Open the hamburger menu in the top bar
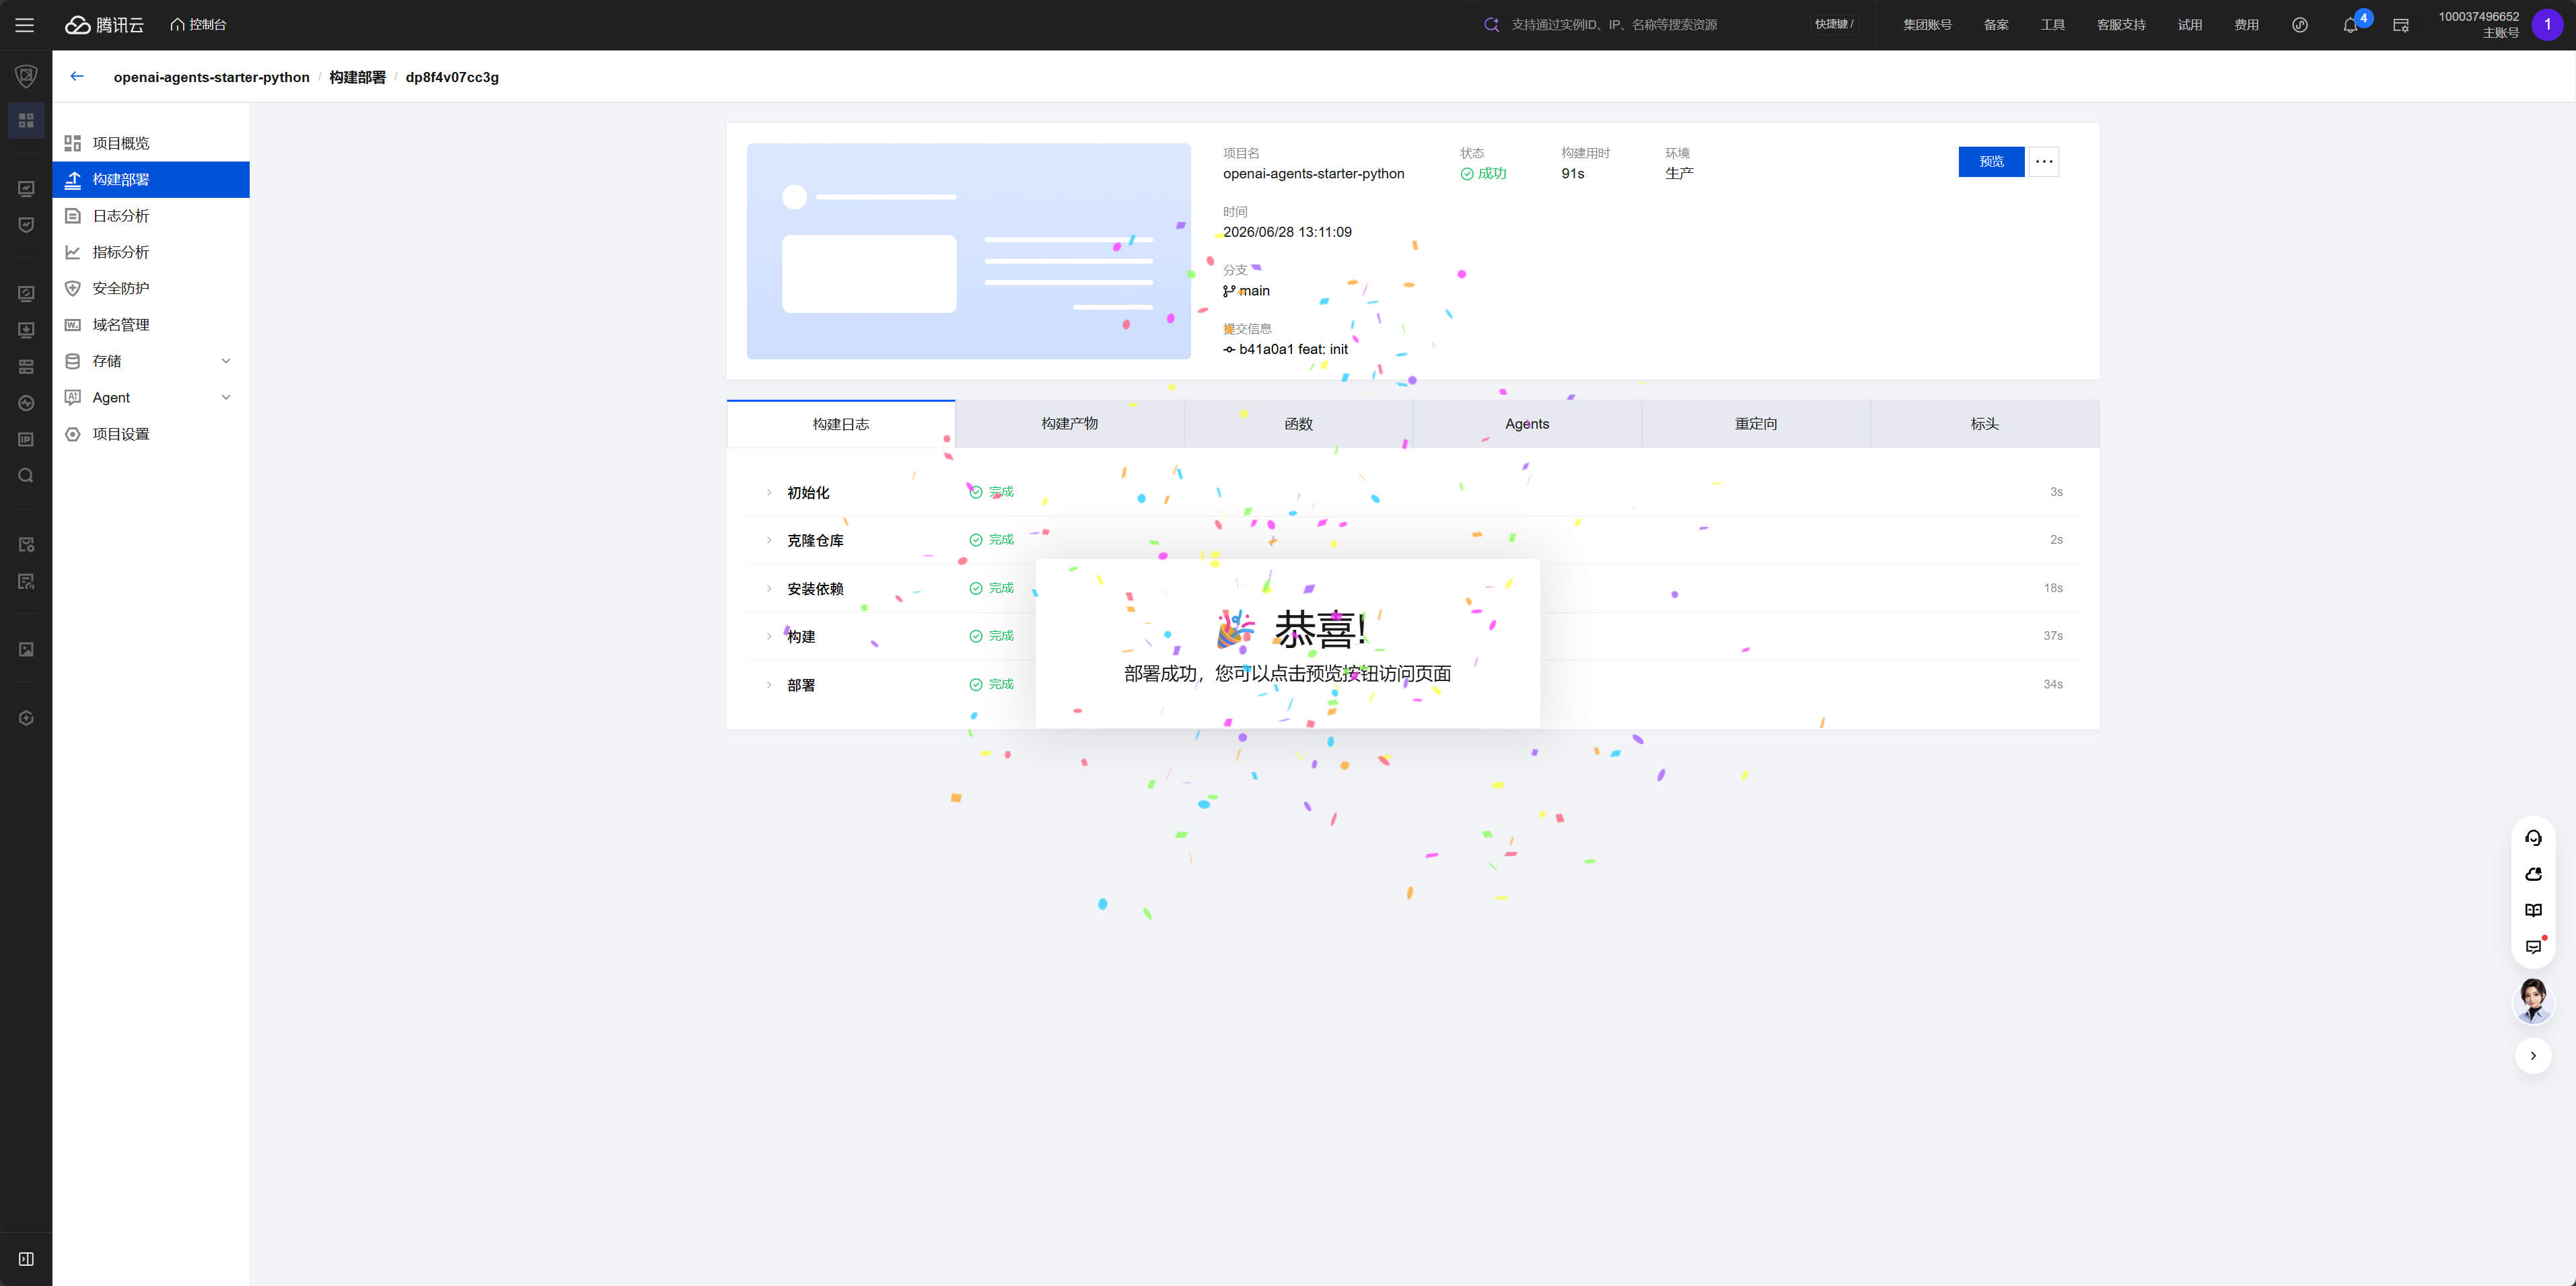The height and width of the screenshot is (1286, 2576). [x=25, y=25]
